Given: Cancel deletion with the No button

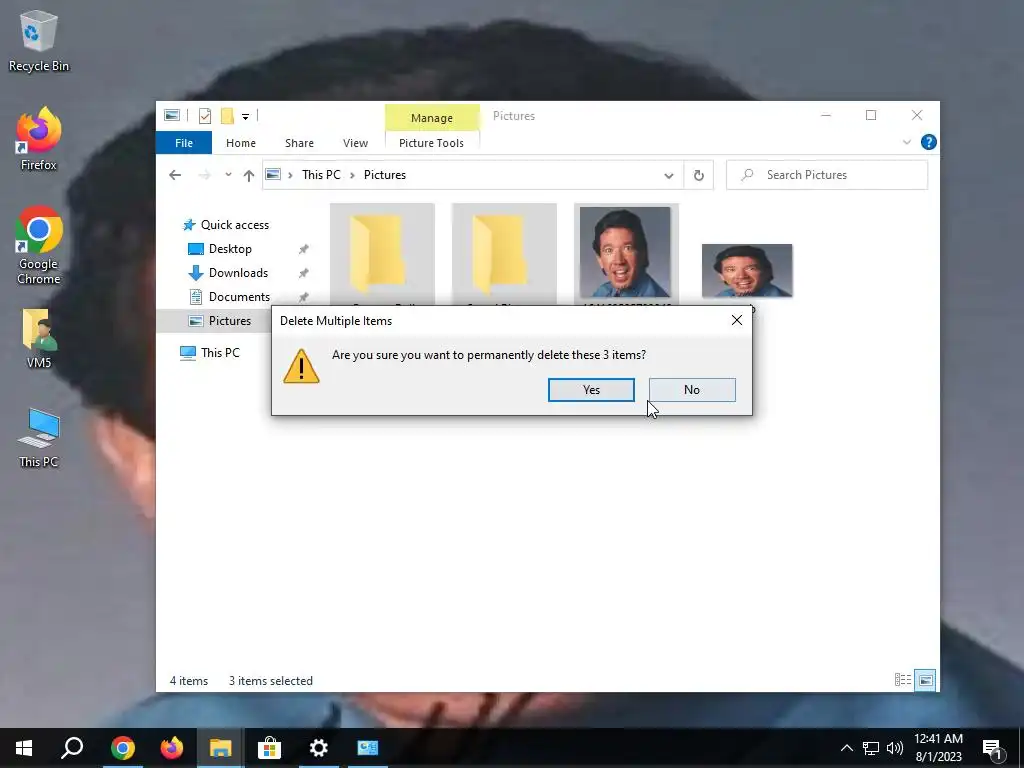Looking at the screenshot, I should click(x=692, y=390).
